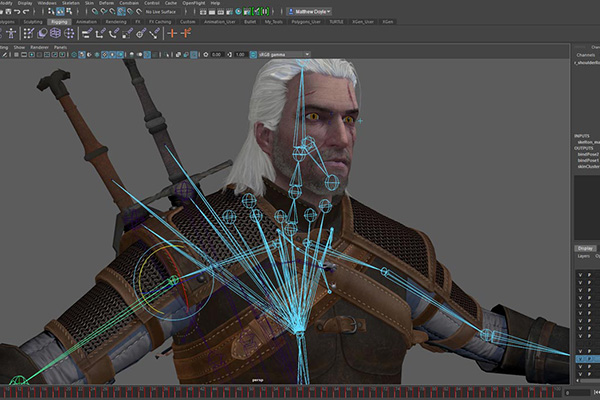Image resolution: width=600 pixels, height=400 pixels.
Task: Click the viewport gamma value field 1.00
Action: [x=240, y=55]
